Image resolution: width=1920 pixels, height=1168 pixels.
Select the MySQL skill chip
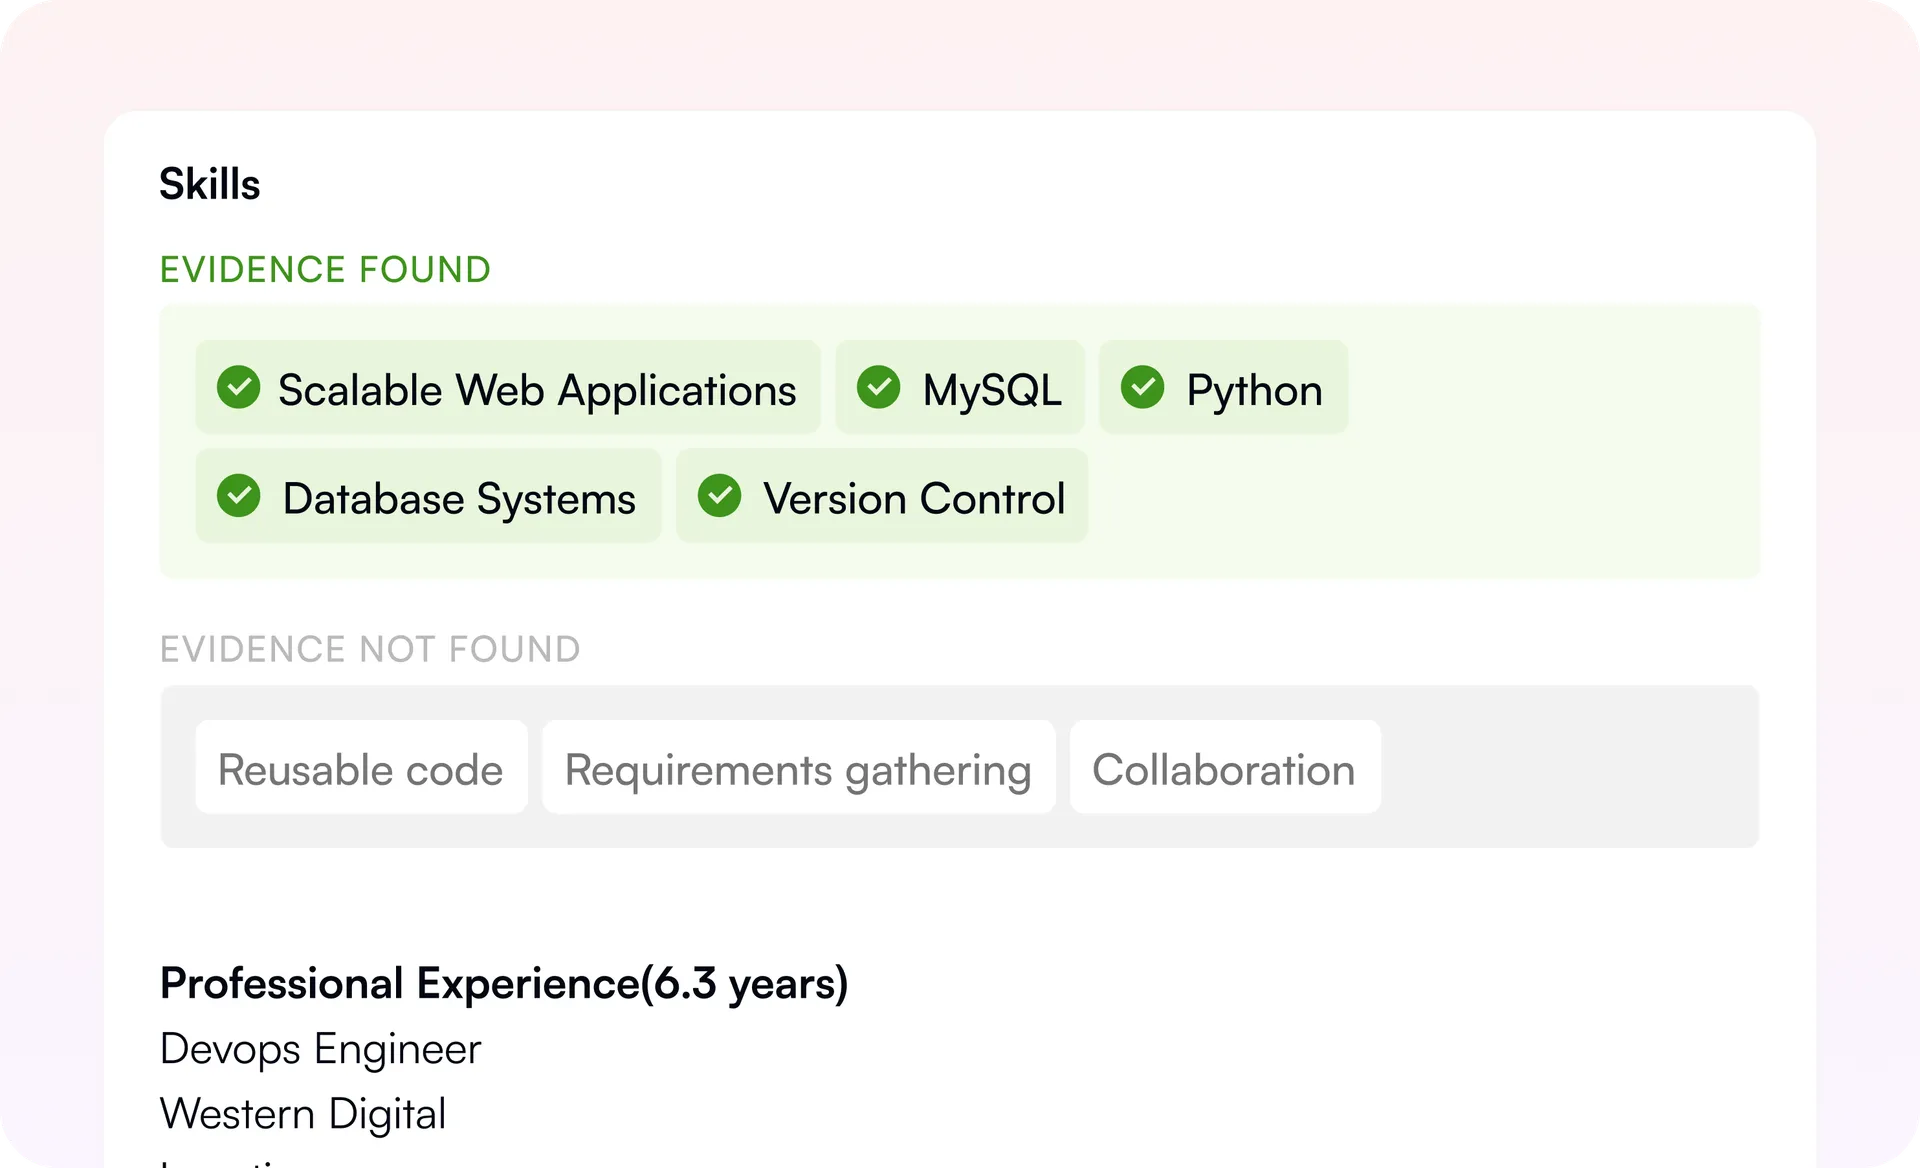click(x=960, y=387)
